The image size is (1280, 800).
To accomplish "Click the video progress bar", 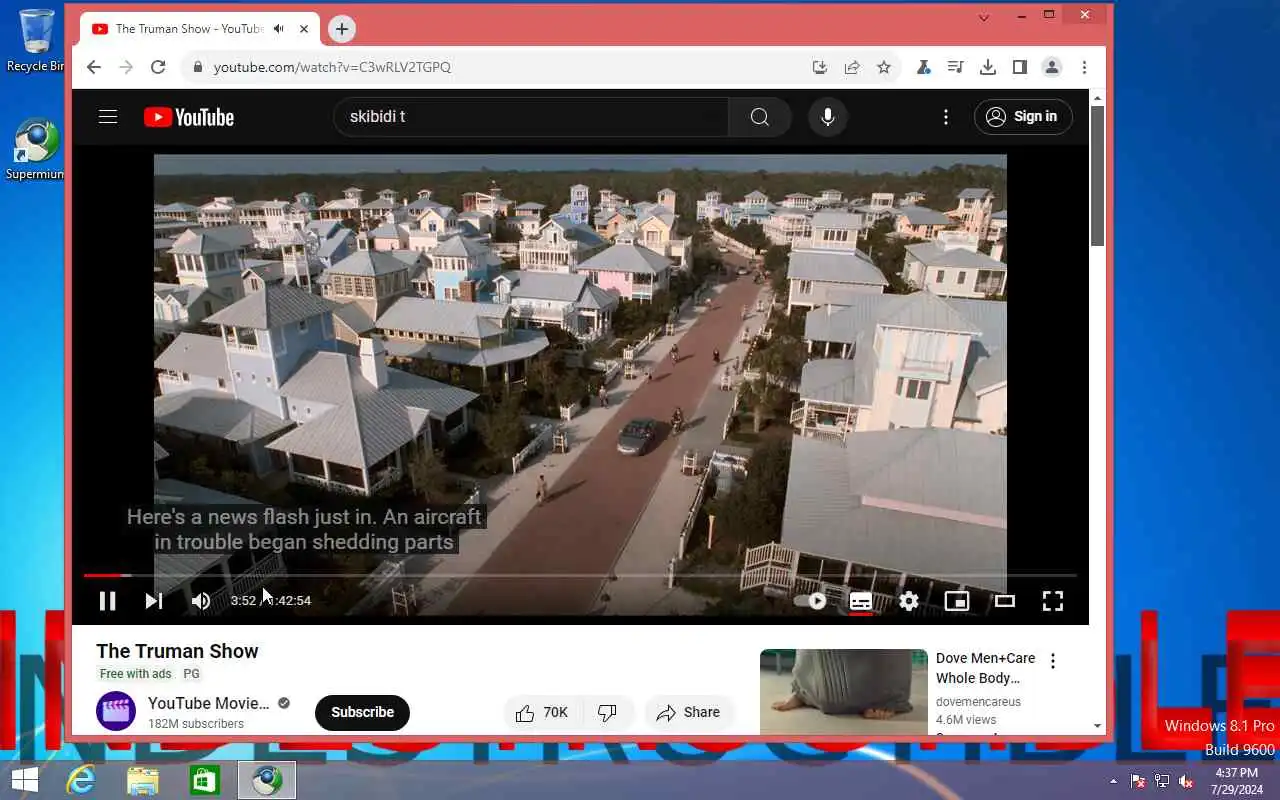I will pos(580,576).
